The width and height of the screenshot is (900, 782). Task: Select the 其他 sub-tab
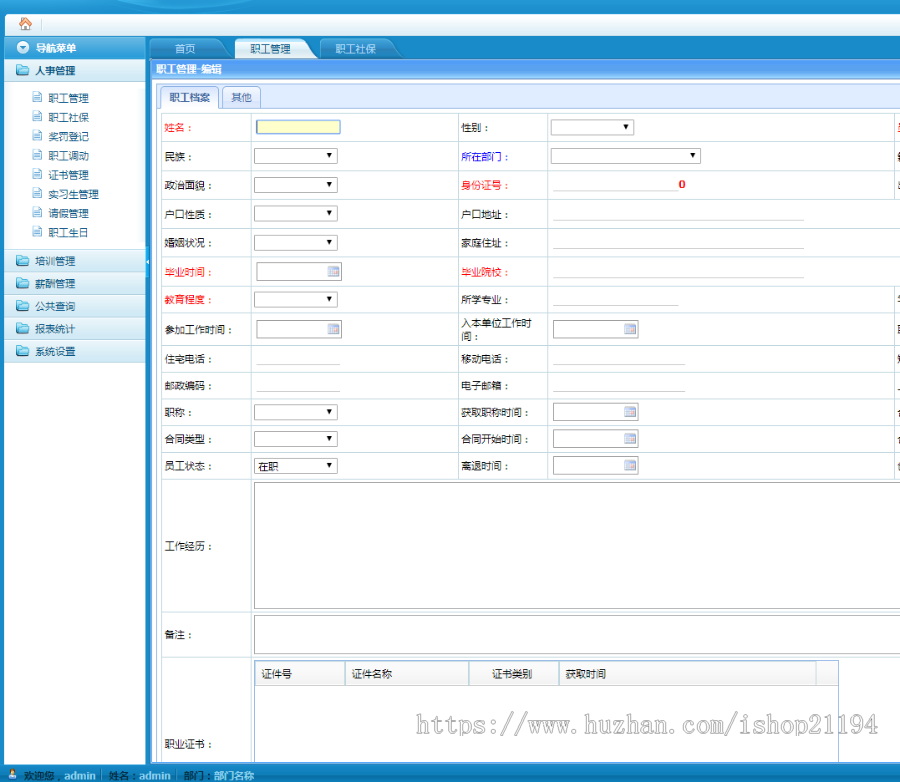(241, 98)
